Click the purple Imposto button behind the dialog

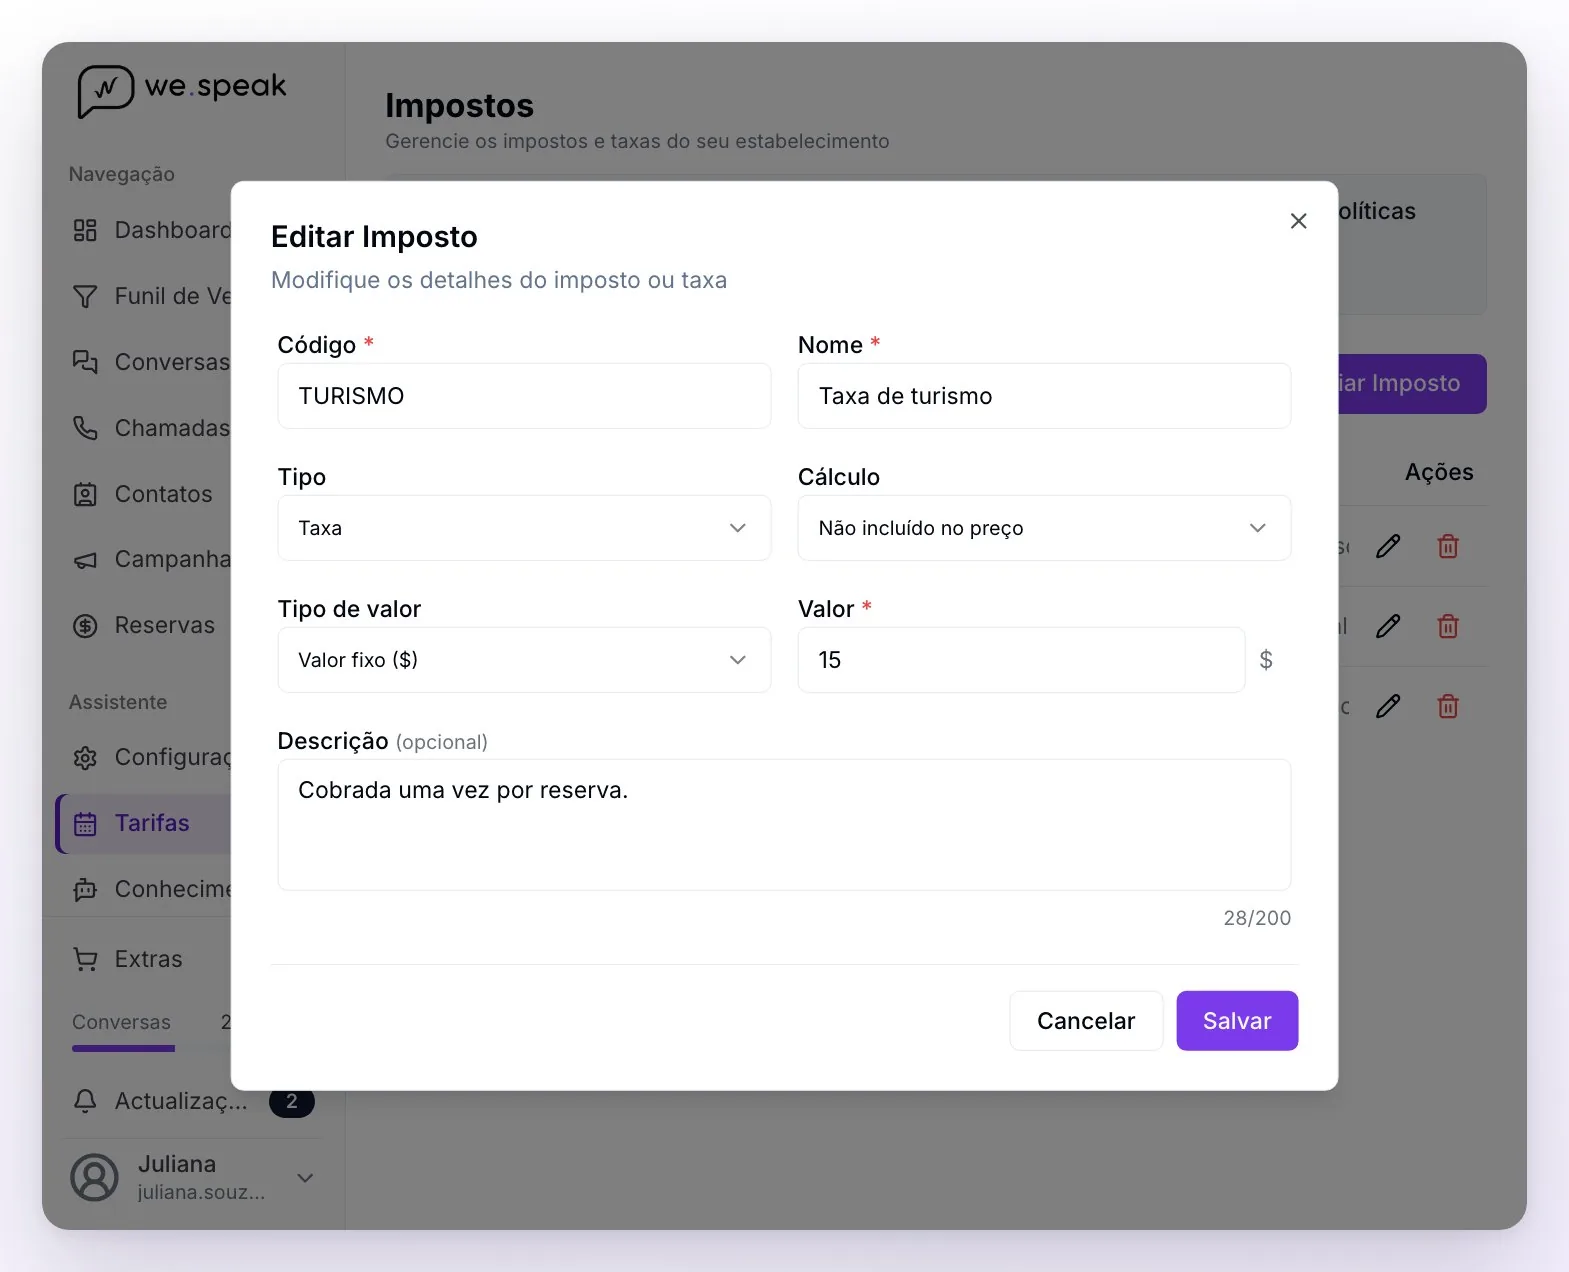[1411, 384]
